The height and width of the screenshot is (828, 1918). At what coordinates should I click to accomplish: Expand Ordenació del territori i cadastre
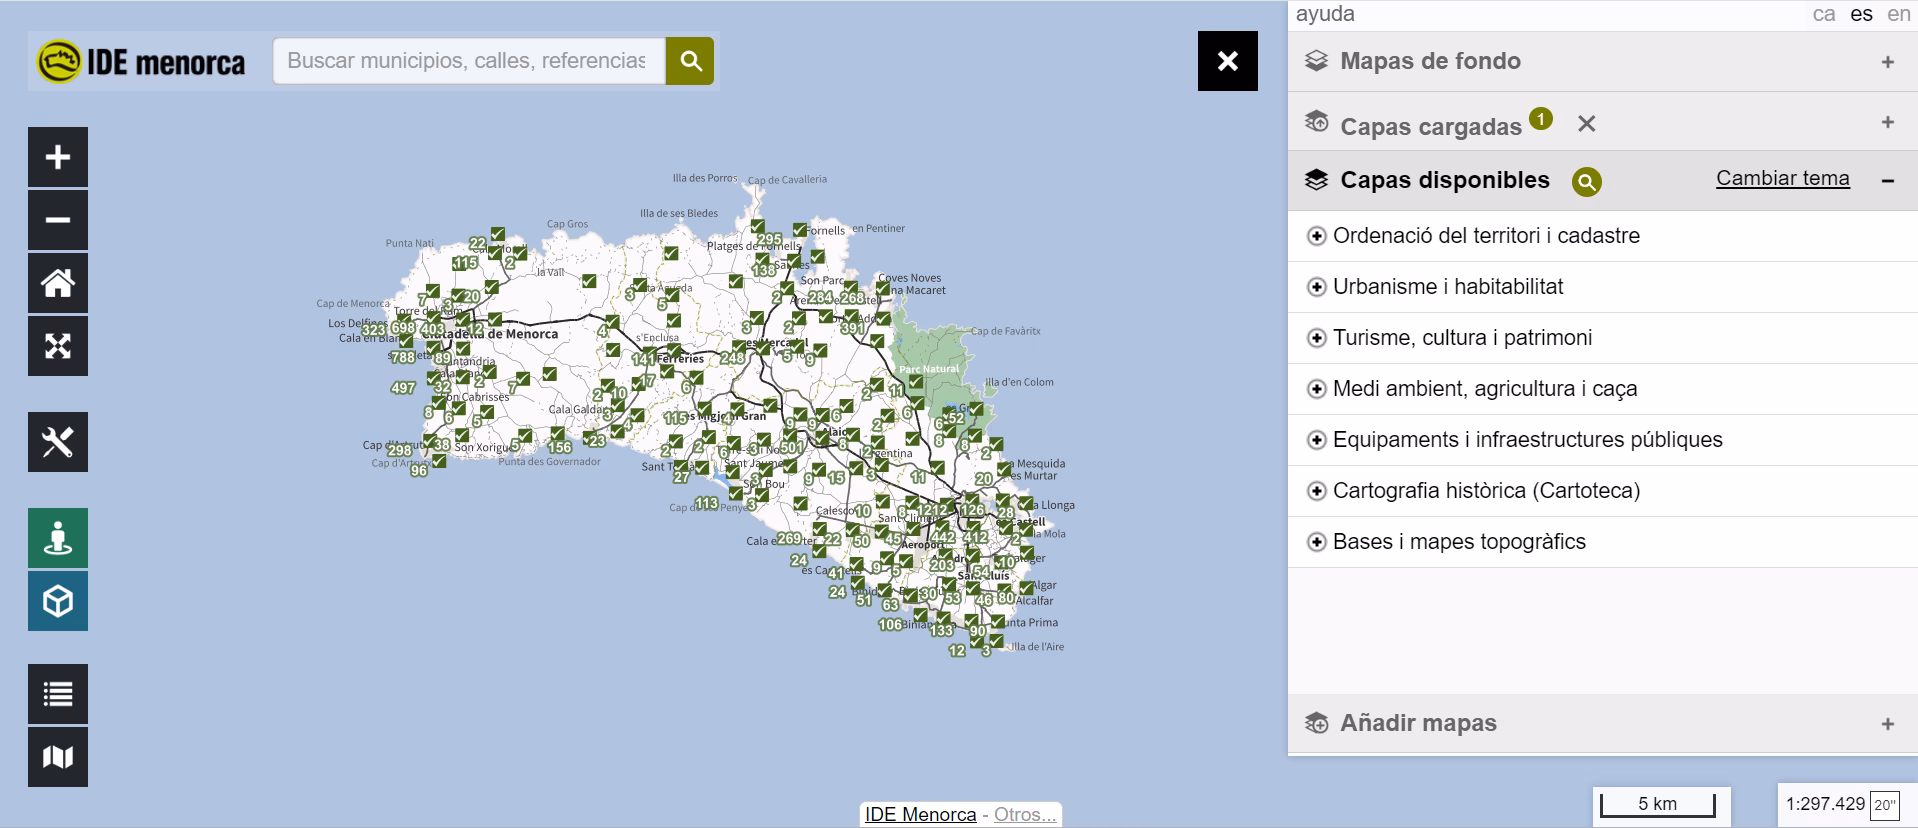[x=1317, y=236]
